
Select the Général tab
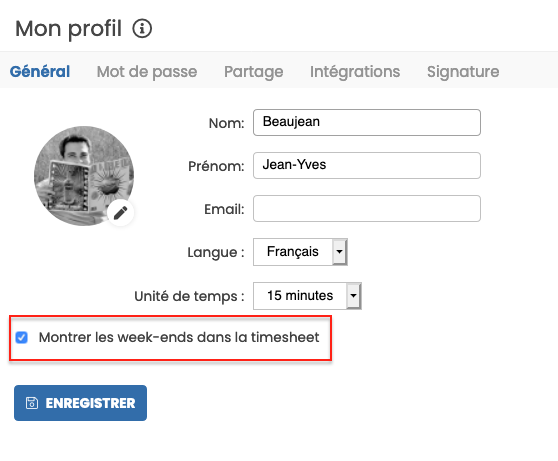[x=40, y=72]
